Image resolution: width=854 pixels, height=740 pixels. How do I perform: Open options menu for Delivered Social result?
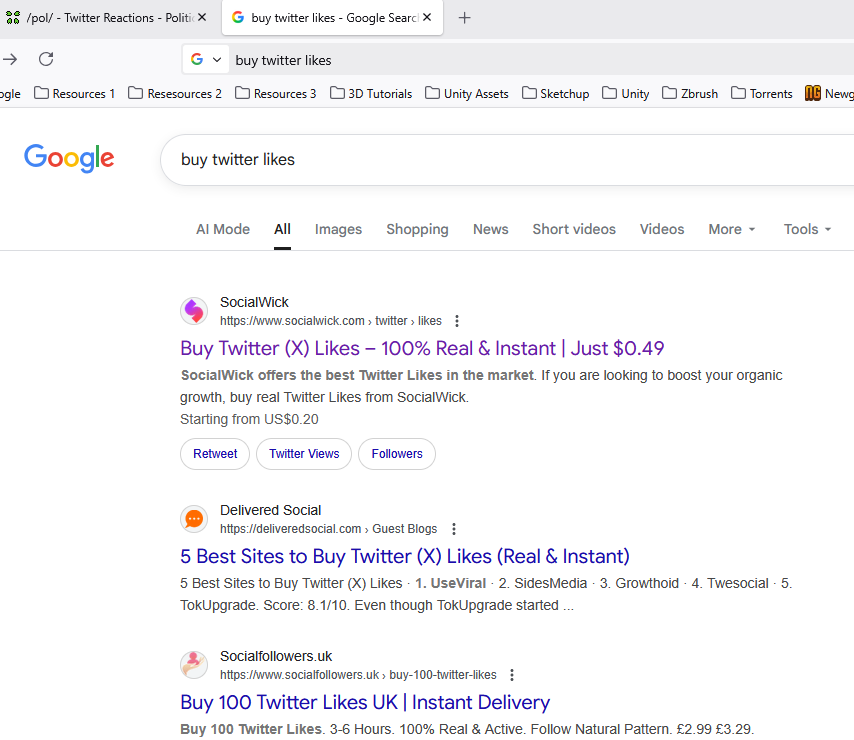click(454, 529)
